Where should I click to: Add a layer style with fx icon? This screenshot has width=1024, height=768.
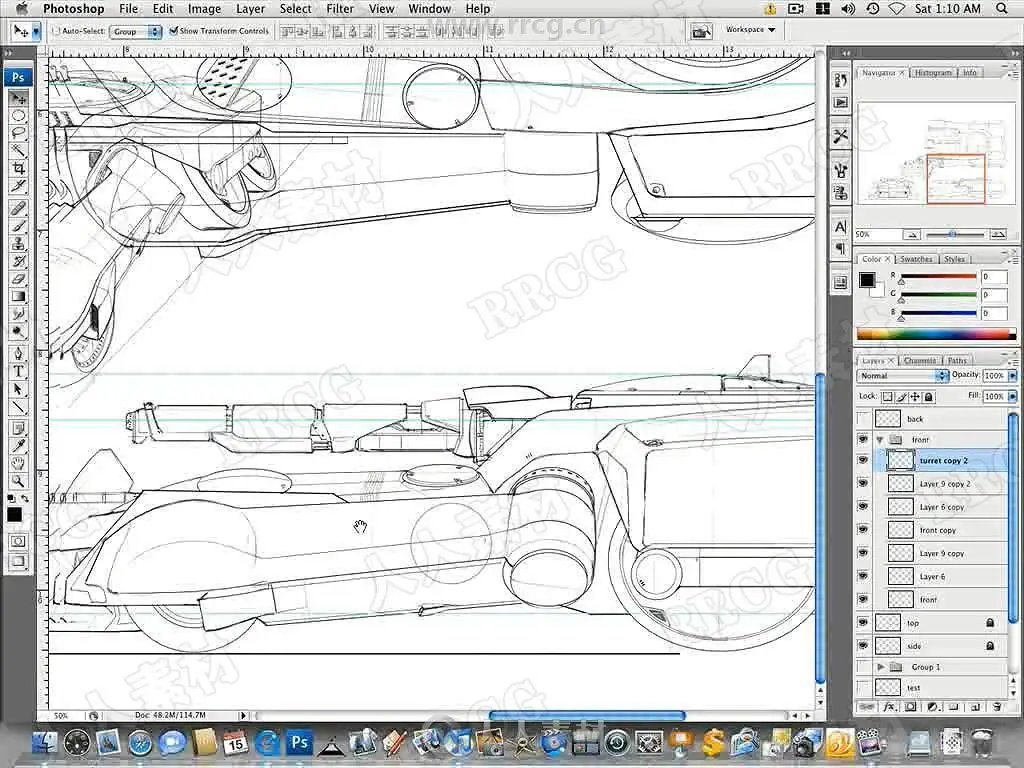[x=888, y=707]
